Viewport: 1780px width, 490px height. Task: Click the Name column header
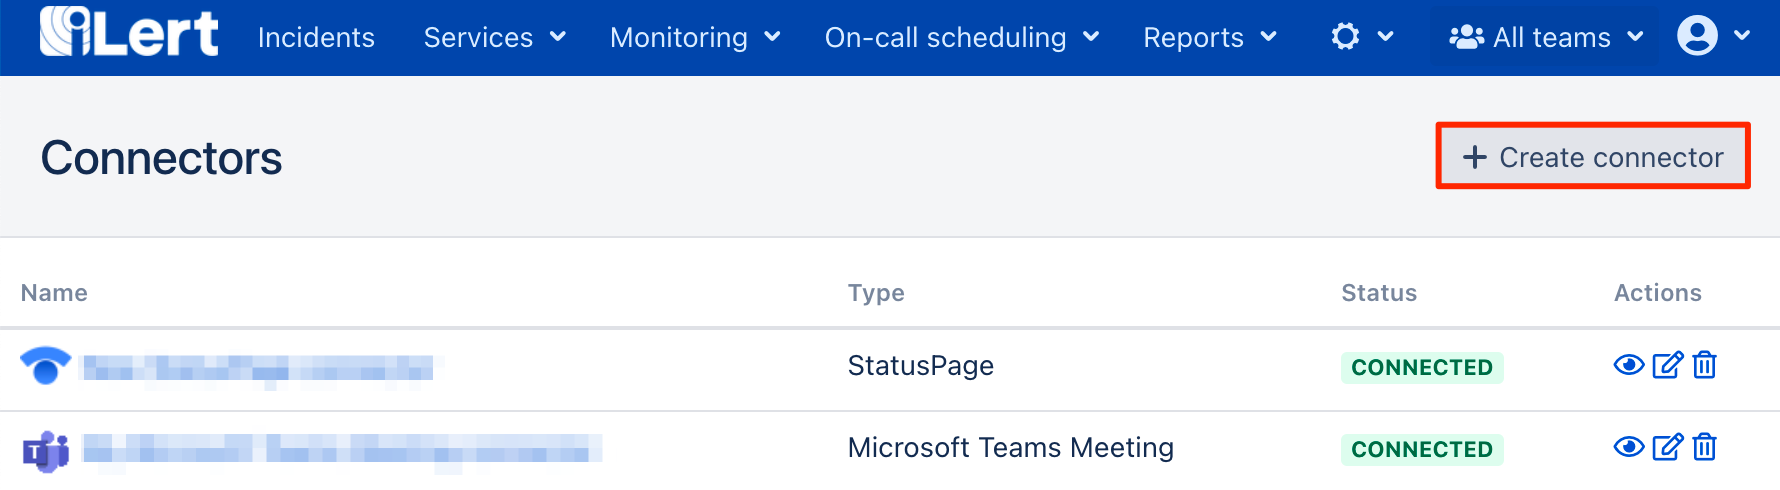54,293
